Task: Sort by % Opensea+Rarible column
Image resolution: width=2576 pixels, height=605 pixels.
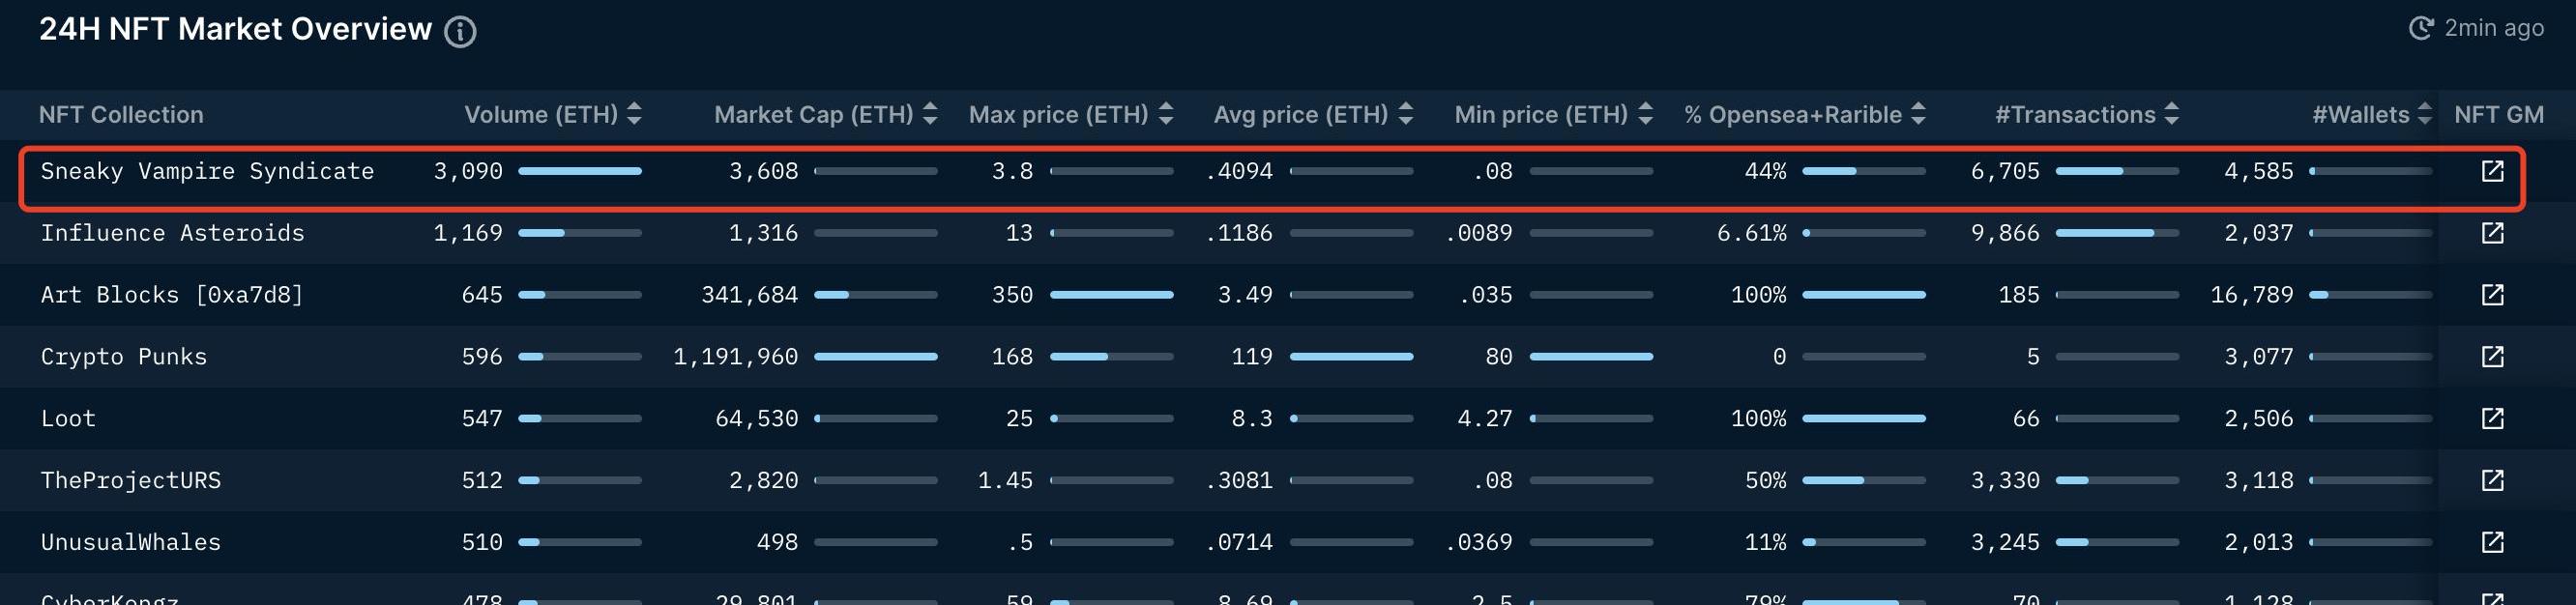Action: coord(1918,114)
